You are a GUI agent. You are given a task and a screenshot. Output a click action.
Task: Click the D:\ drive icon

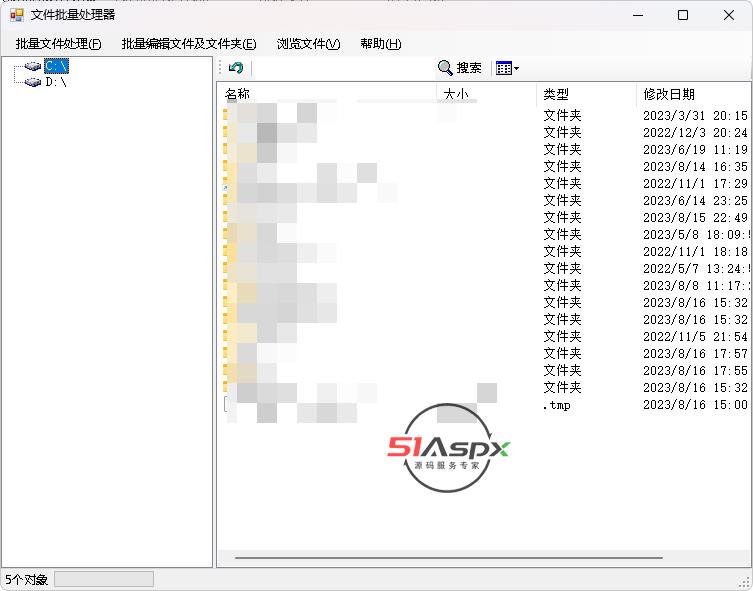[33, 83]
